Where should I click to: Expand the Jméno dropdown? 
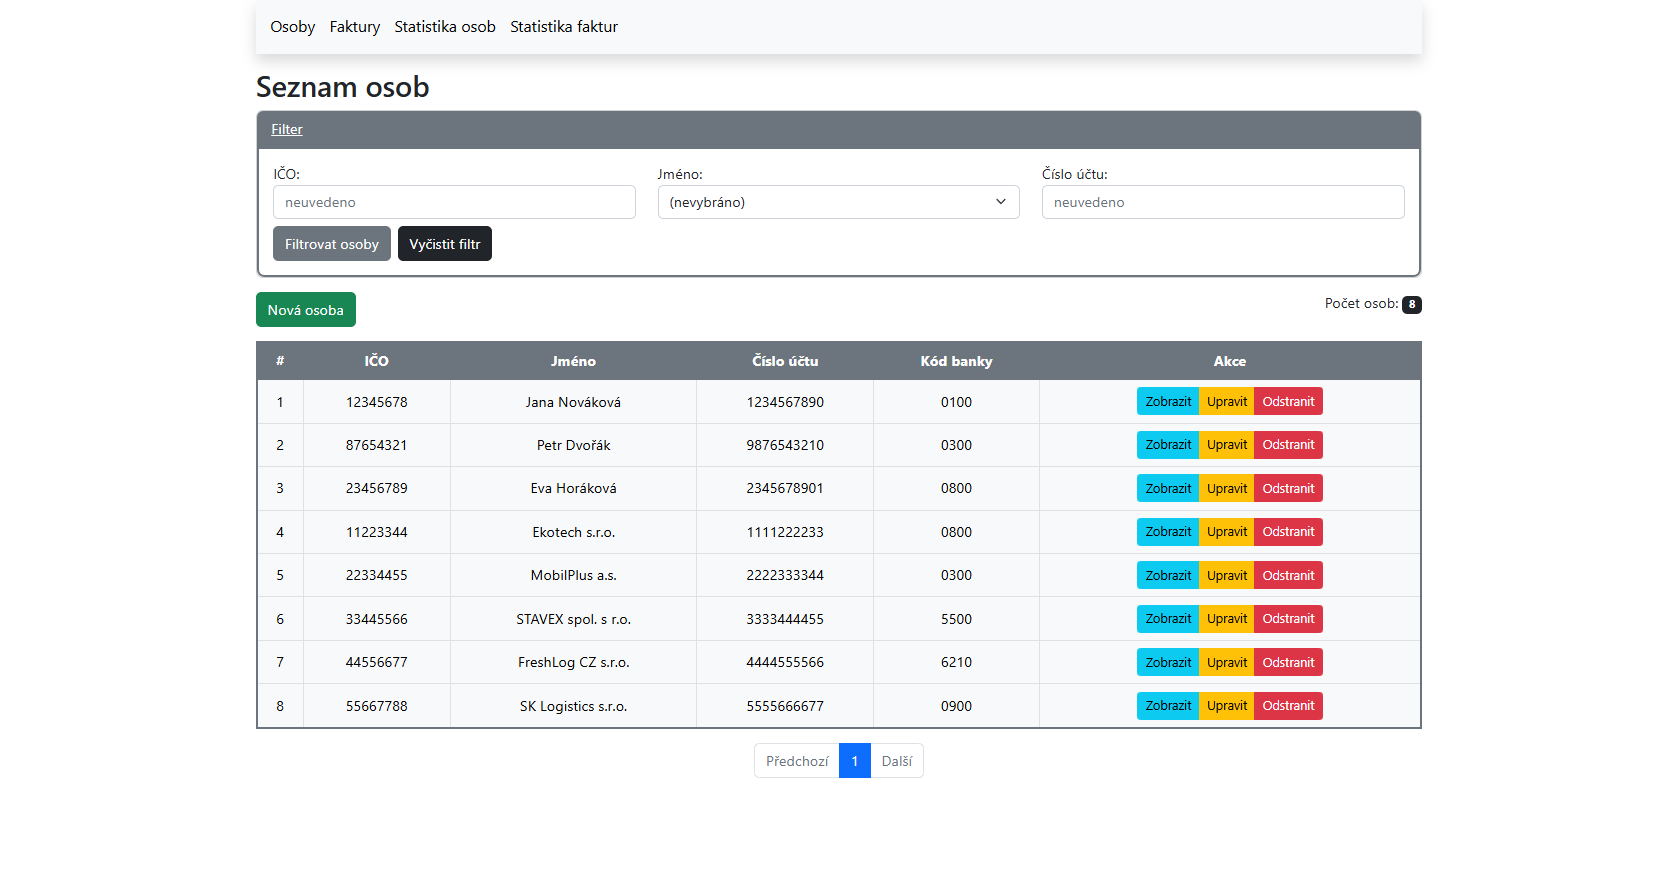pyautogui.click(x=837, y=202)
